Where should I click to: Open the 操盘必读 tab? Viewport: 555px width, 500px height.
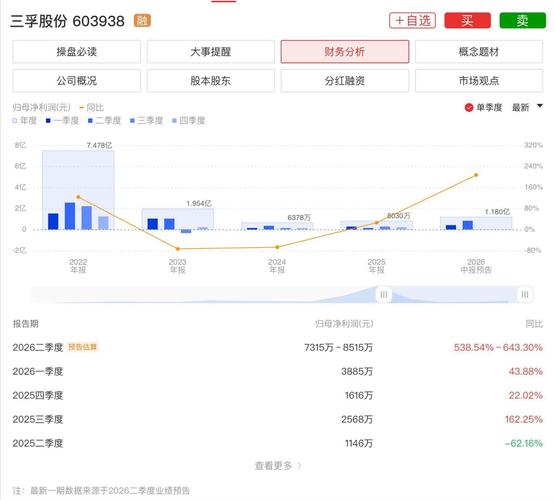pyautogui.click(x=76, y=52)
